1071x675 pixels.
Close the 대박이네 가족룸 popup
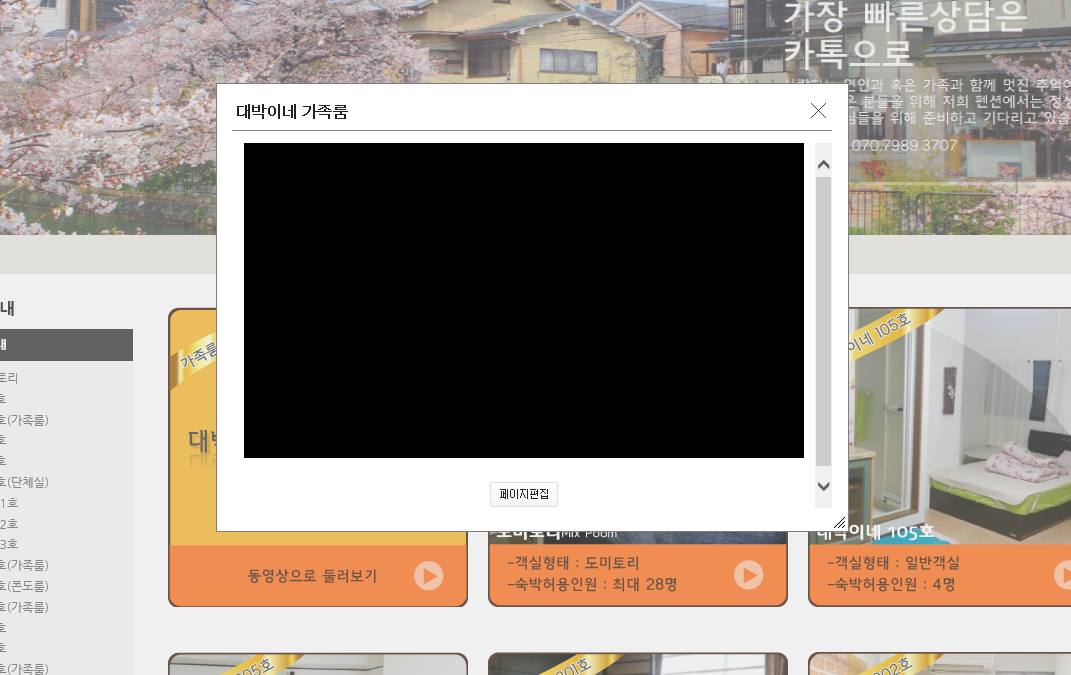818,111
